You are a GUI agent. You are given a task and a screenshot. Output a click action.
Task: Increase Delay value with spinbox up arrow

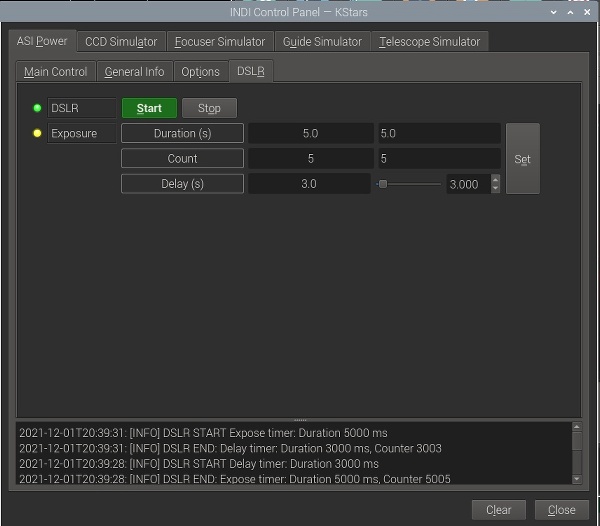coord(495,179)
